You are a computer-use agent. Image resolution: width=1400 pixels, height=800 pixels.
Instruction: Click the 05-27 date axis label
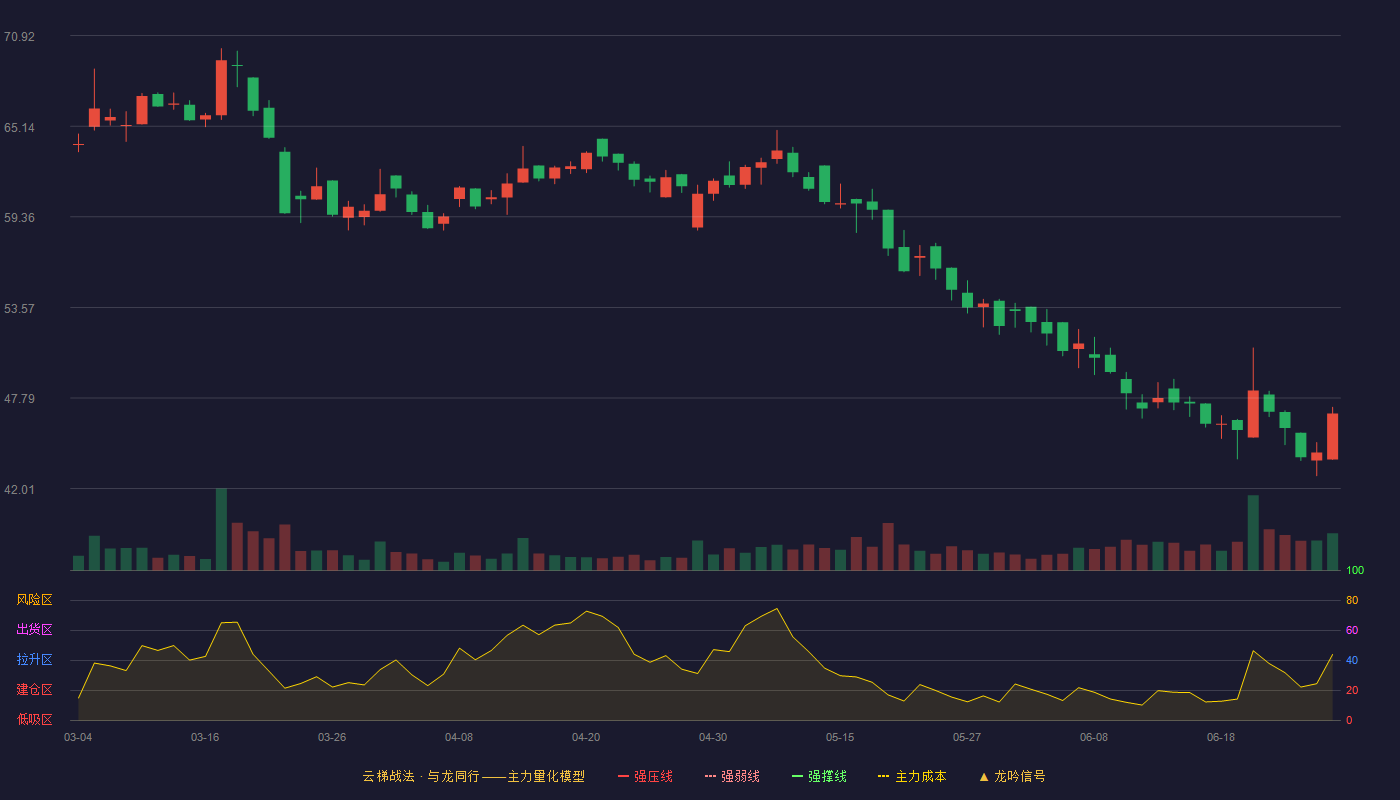[967, 737]
